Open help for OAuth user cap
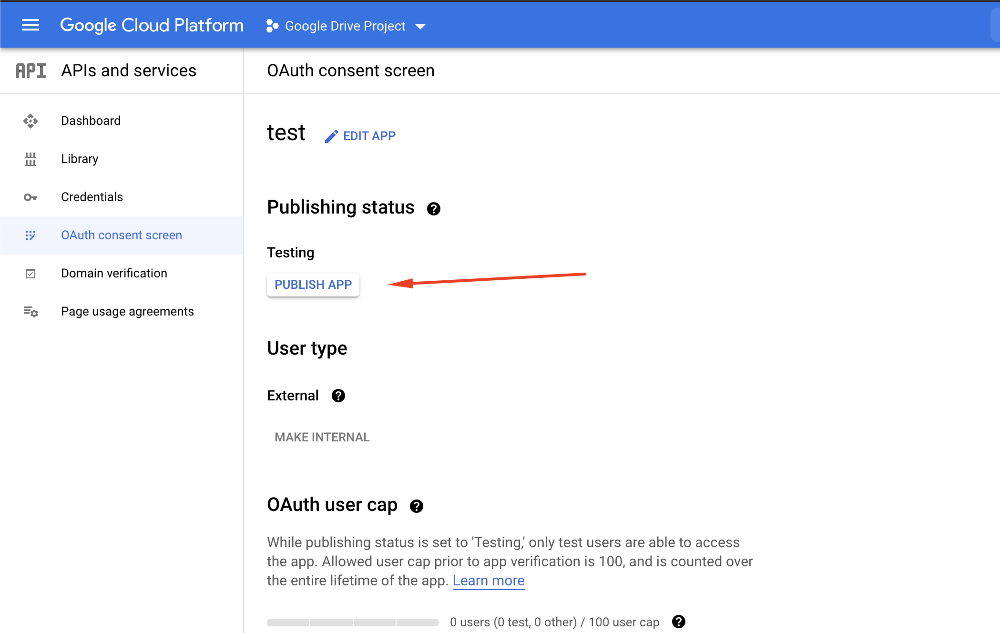Screen dimensions: 1000x633 416,506
